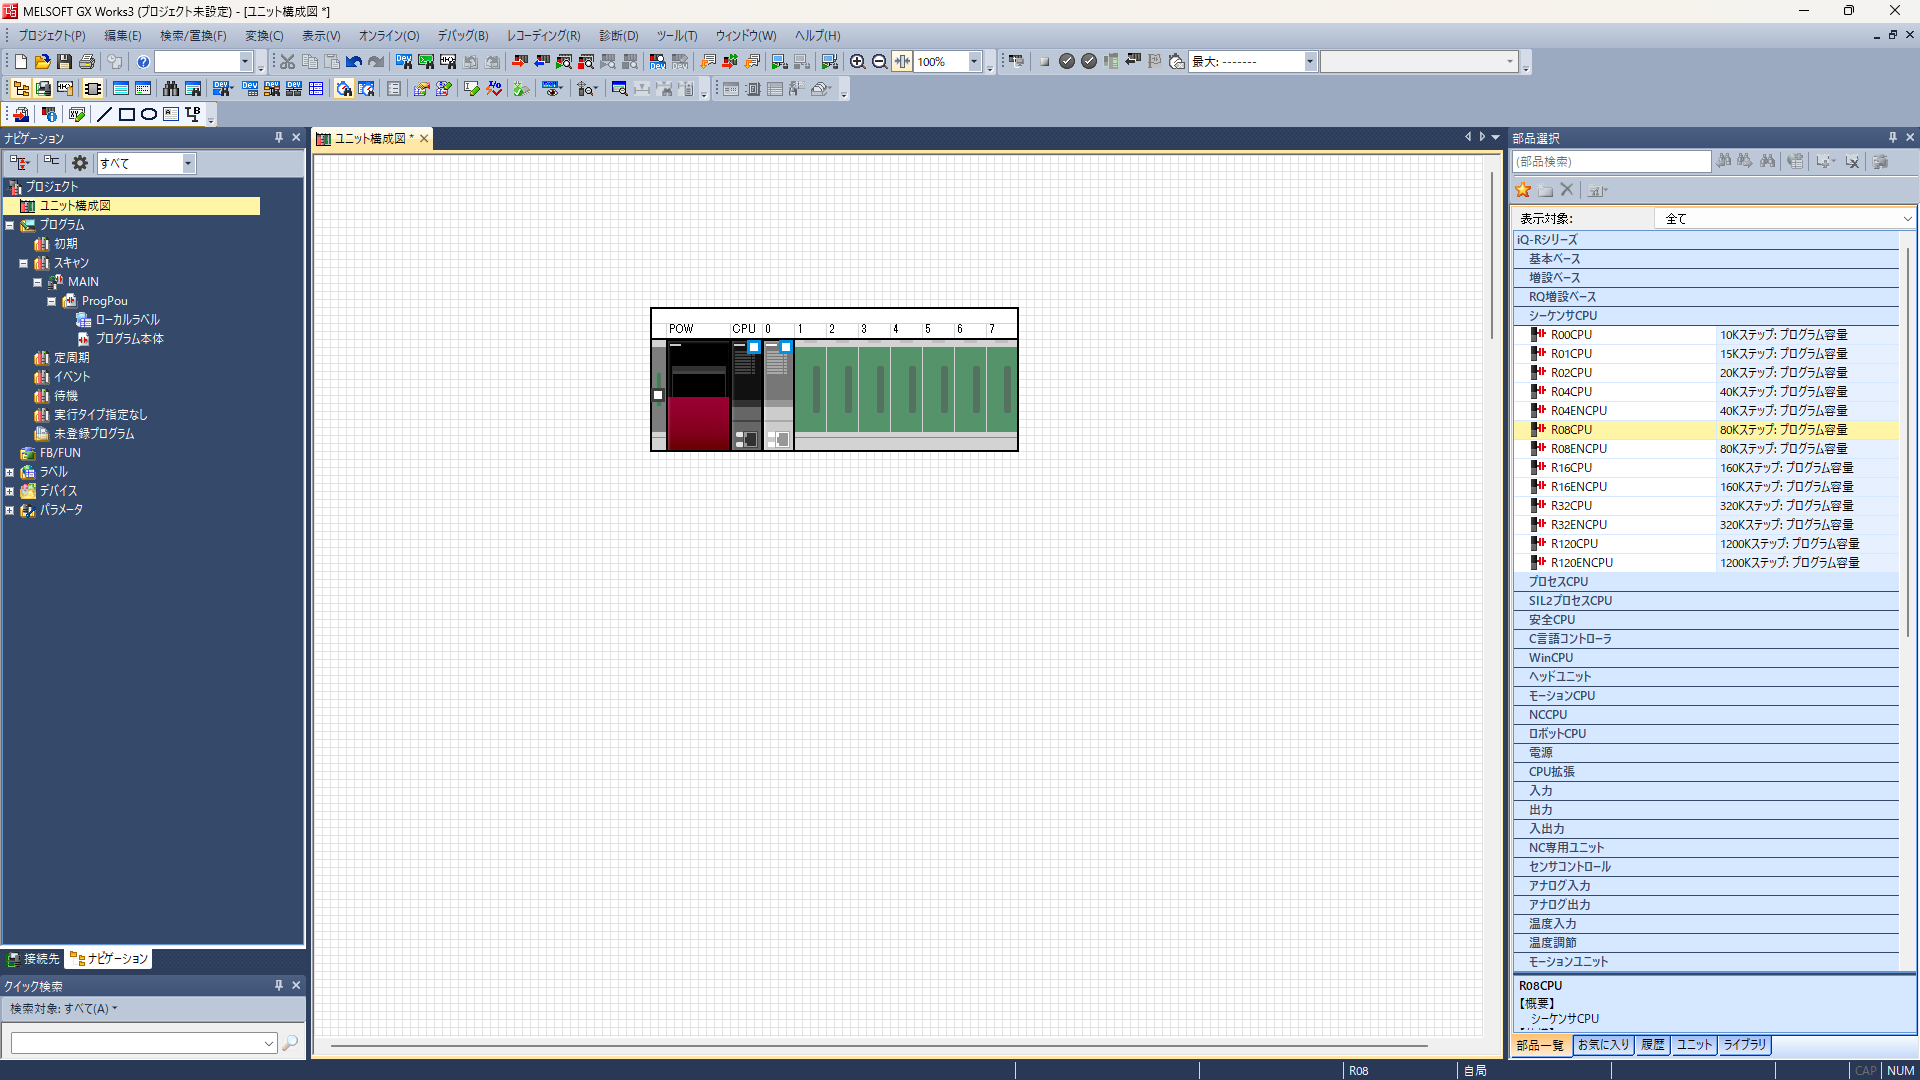Click the 部品検索 search field
This screenshot has height=1080, width=1920.
point(1612,162)
